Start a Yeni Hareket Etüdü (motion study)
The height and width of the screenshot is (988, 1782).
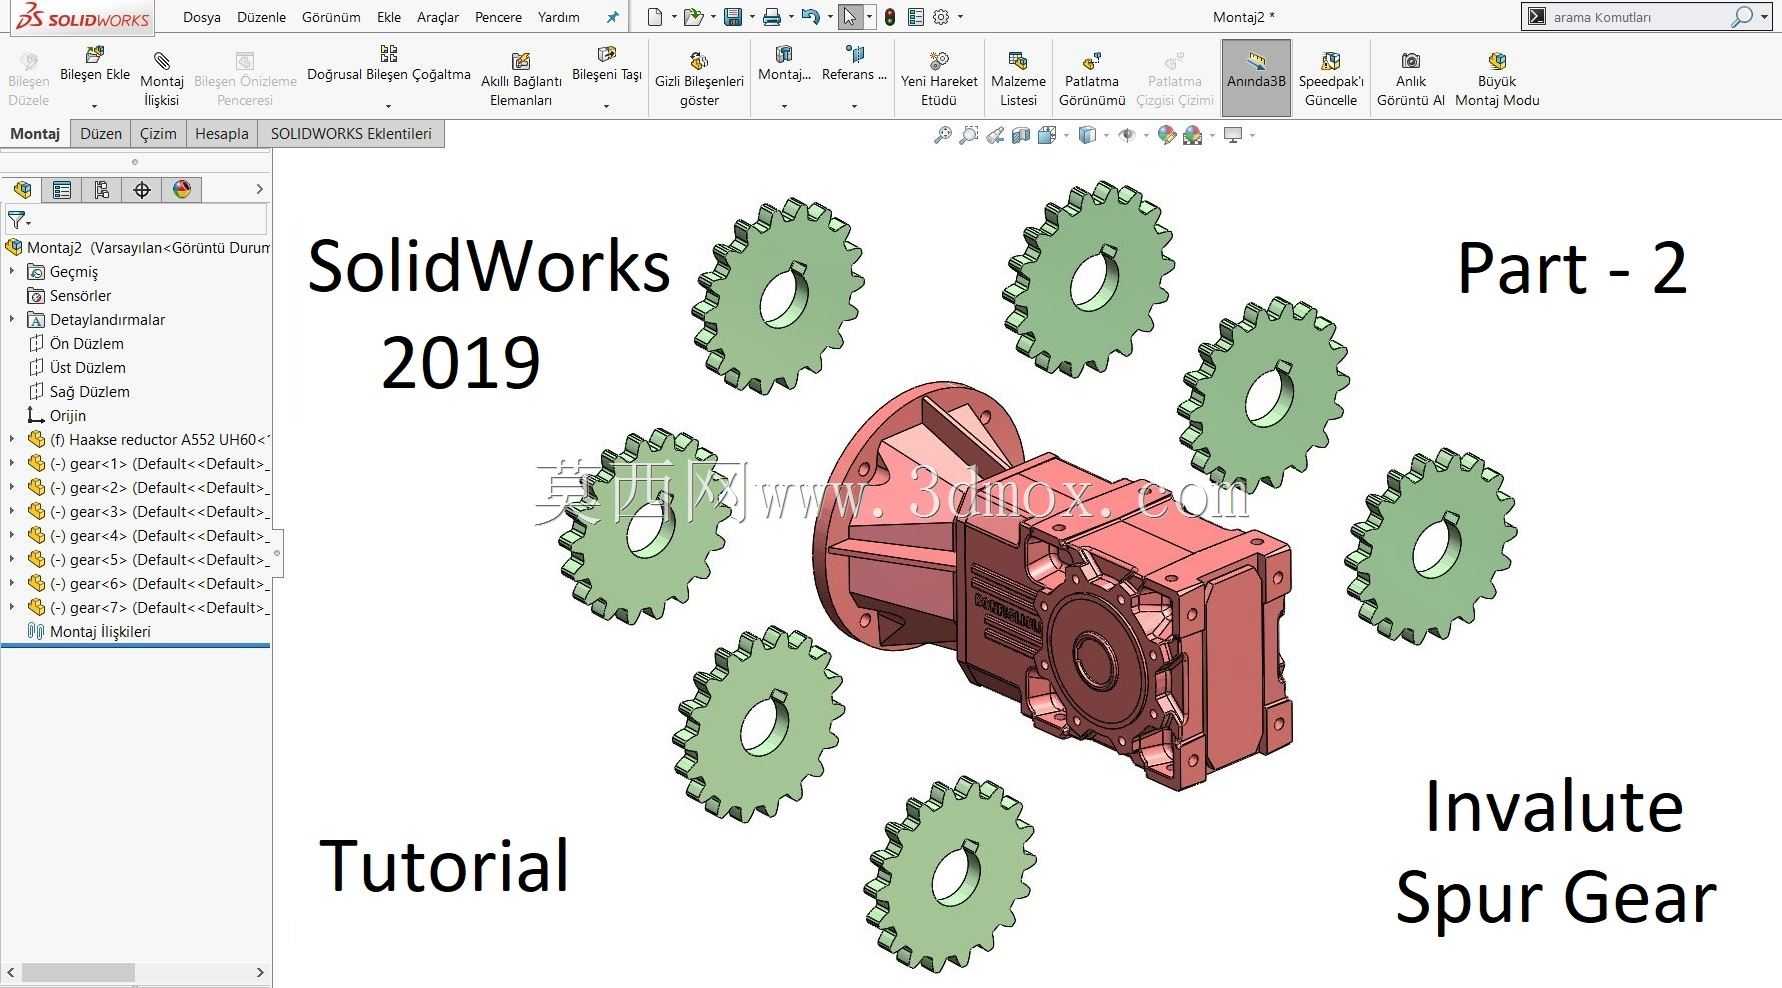(939, 77)
